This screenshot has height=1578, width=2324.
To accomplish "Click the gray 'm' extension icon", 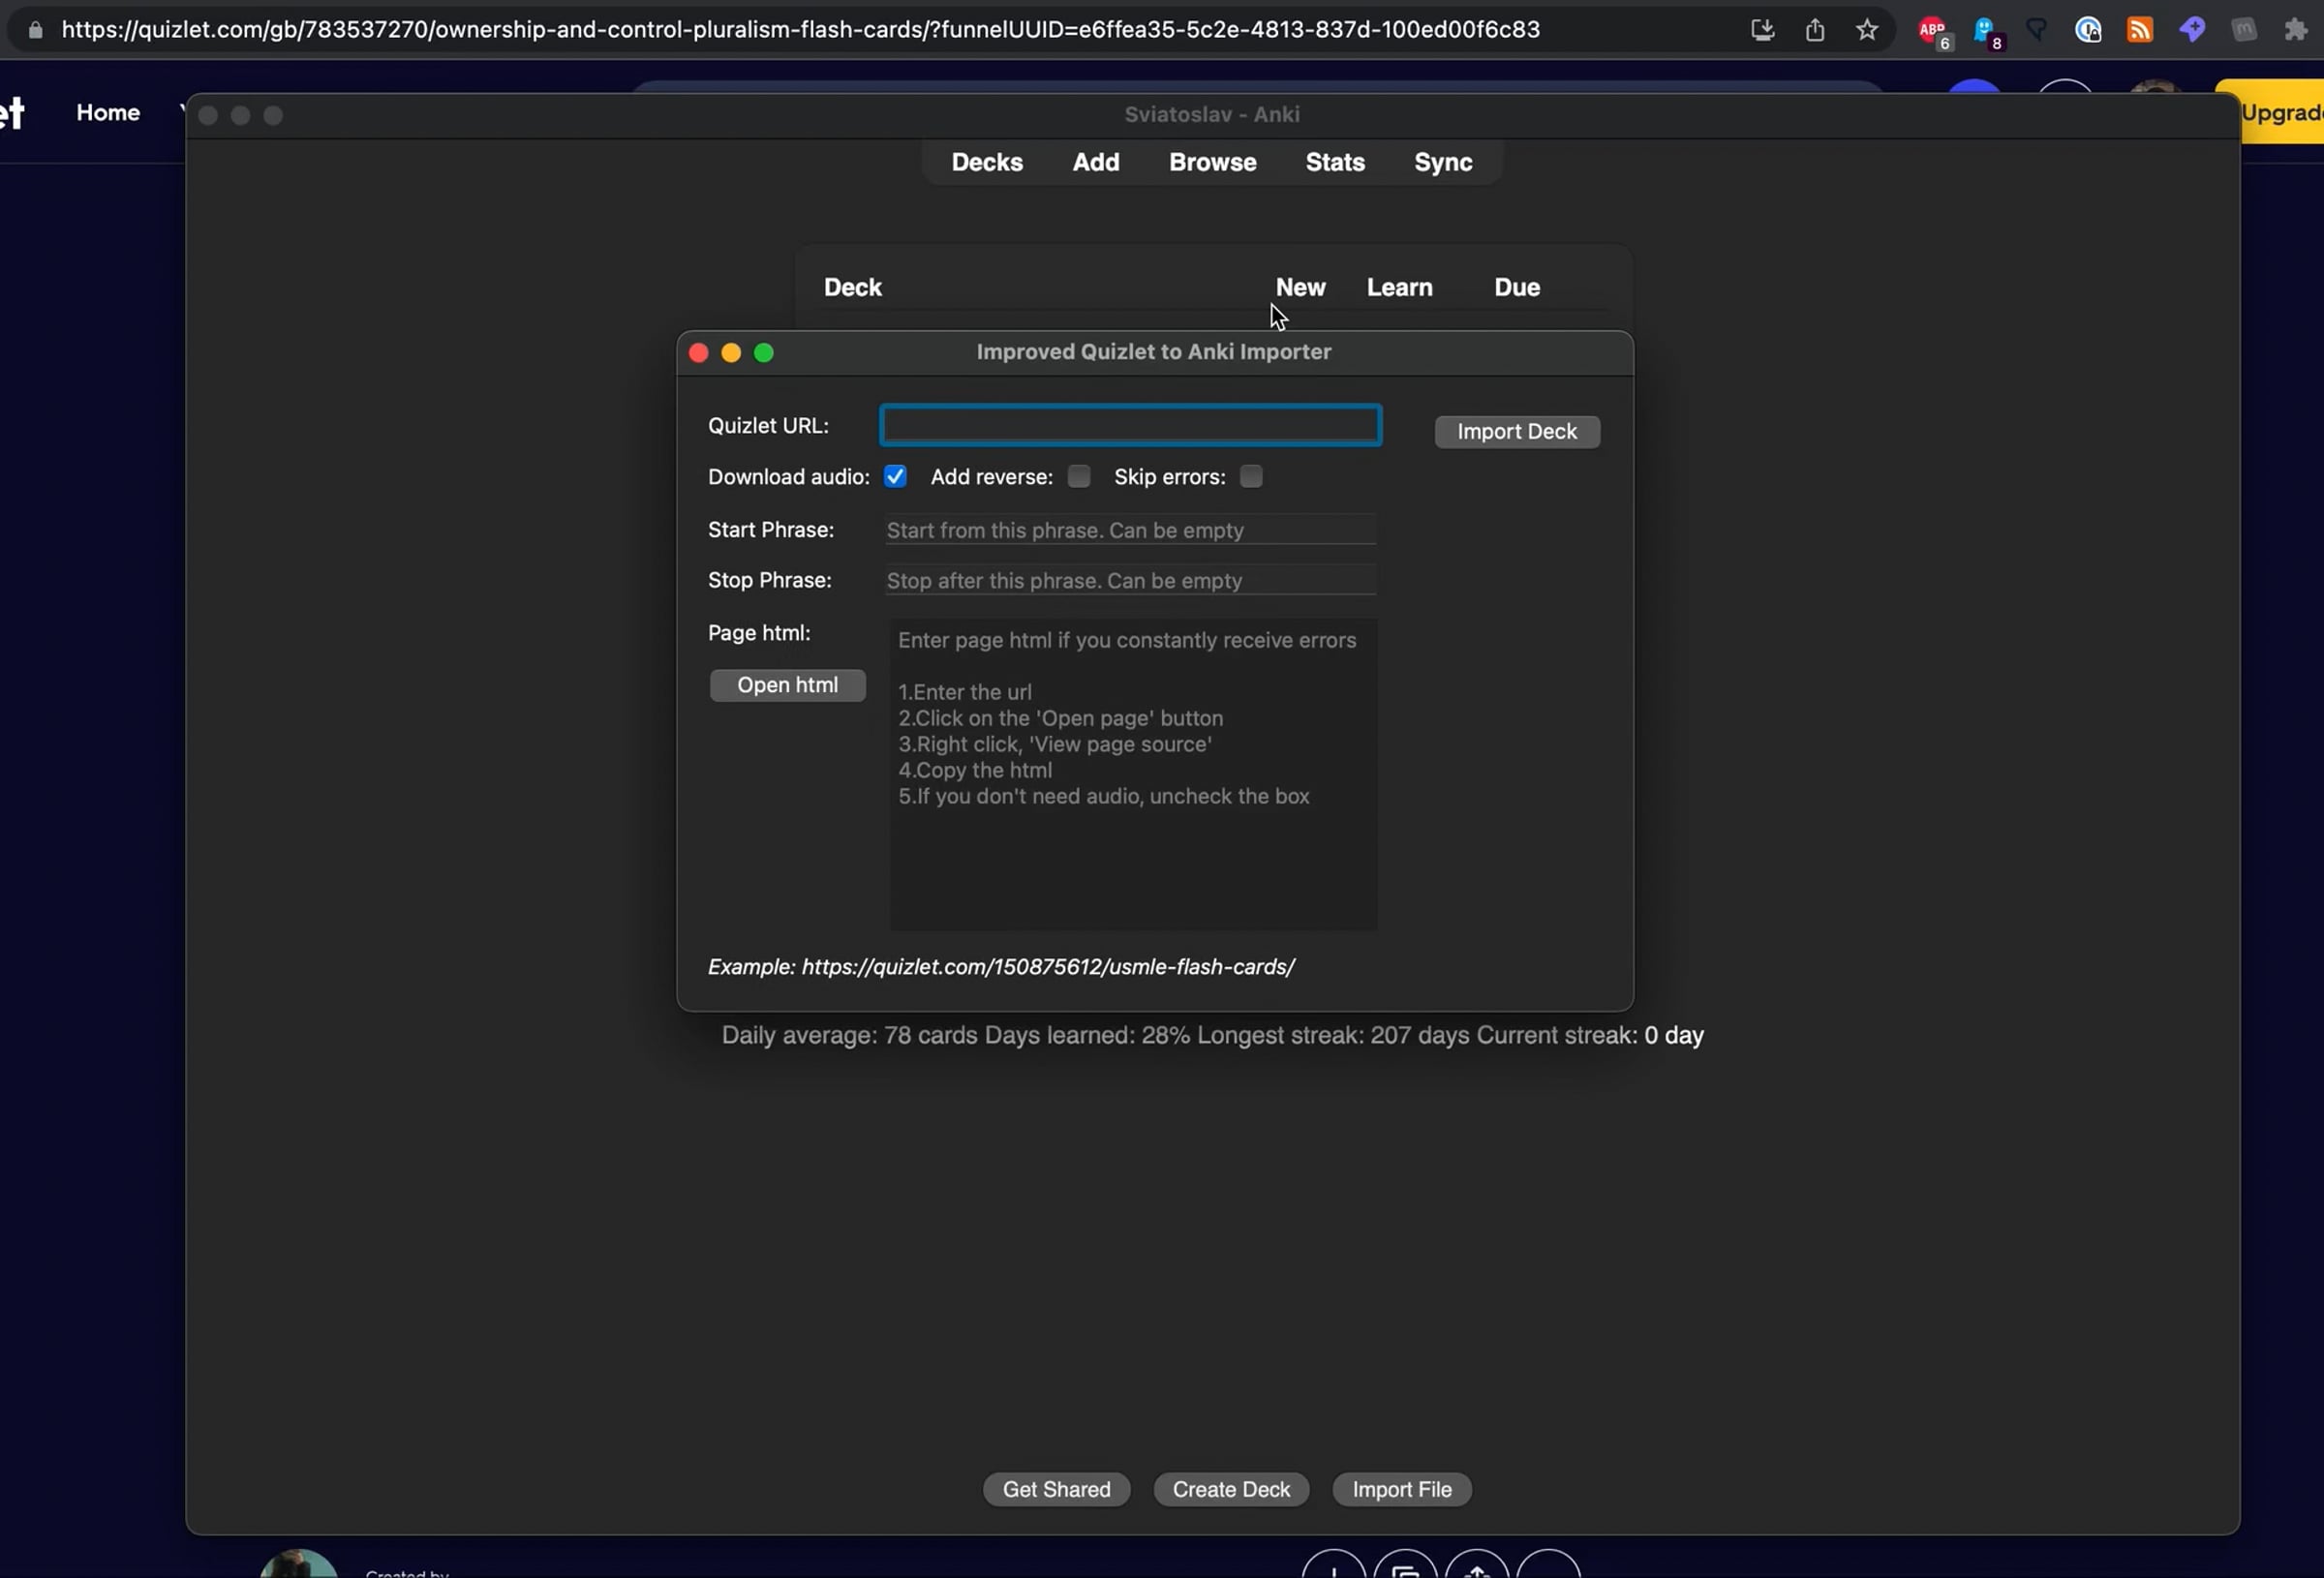I will coord(2244,30).
